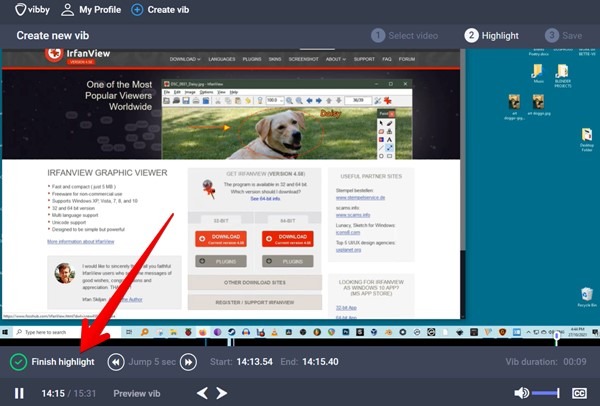Click the Firefox icon on the taskbar
The height and width of the screenshot is (406, 600).
tap(202, 332)
